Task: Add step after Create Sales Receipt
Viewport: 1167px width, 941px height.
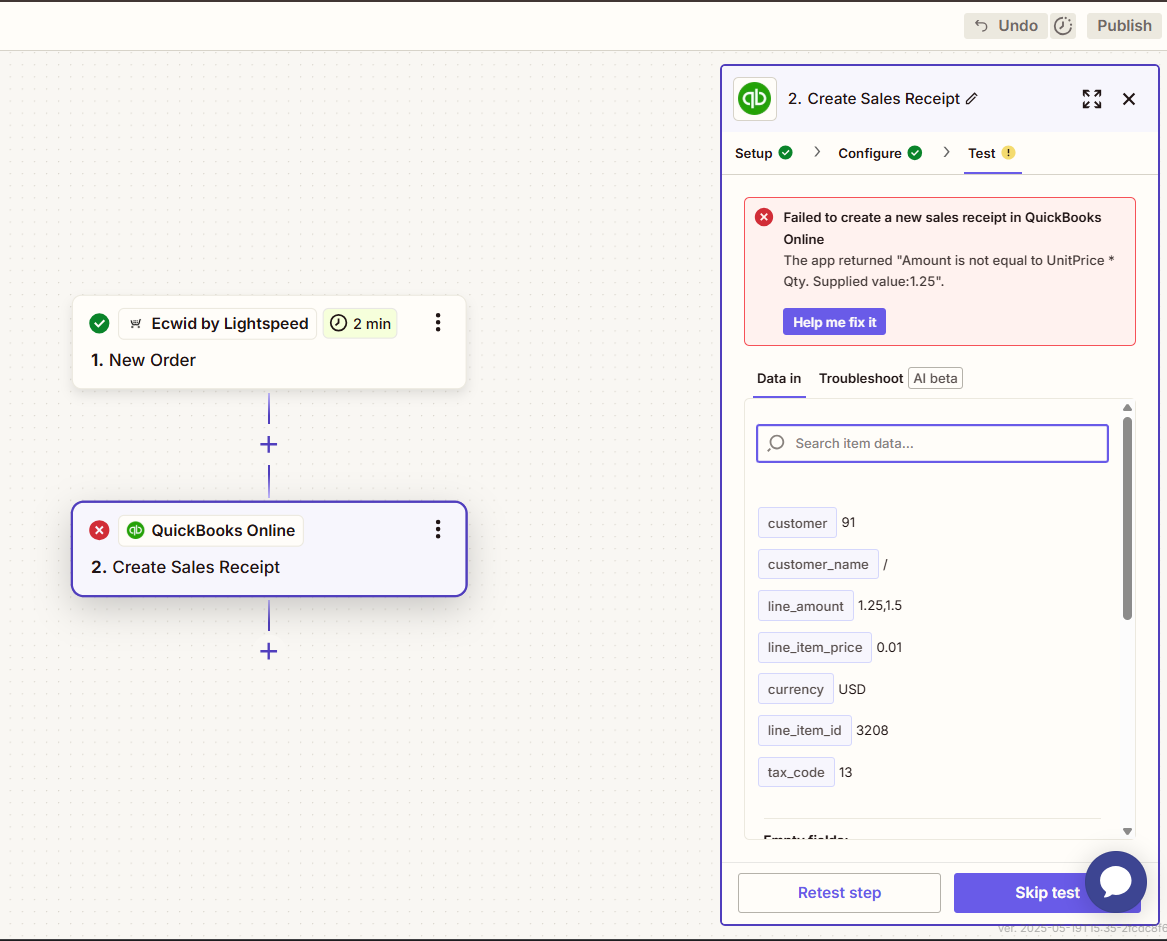Action: click(269, 651)
